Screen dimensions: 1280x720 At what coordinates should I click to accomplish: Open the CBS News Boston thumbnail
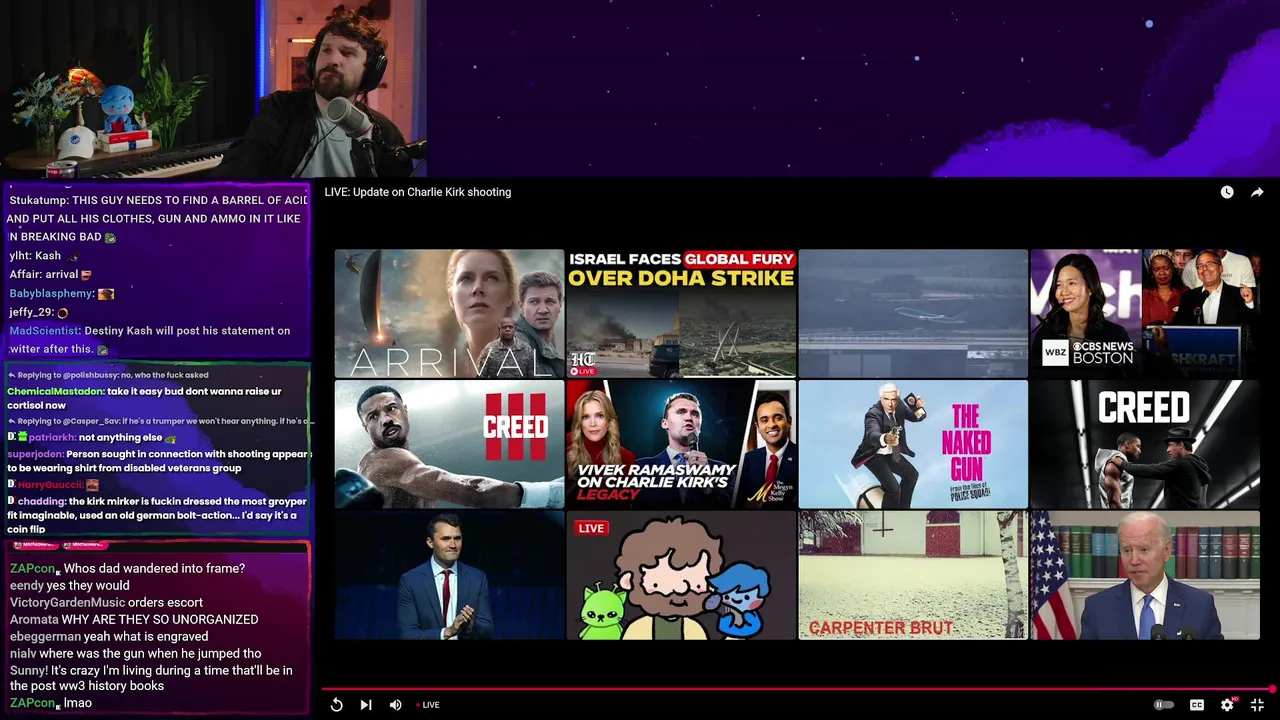click(x=1145, y=313)
